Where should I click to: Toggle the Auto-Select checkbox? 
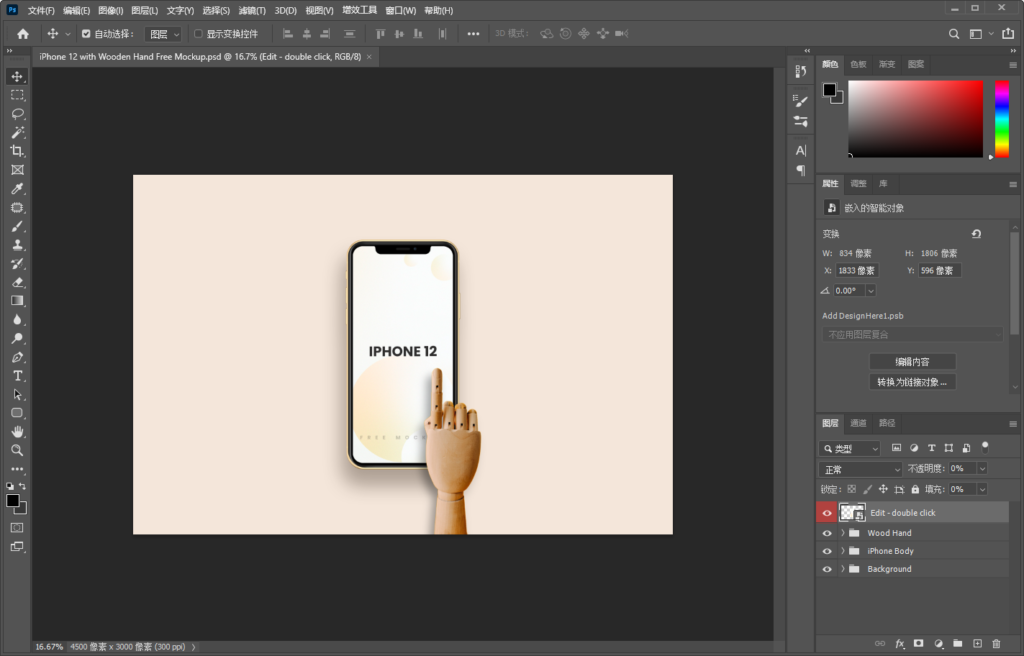point(86,34)
